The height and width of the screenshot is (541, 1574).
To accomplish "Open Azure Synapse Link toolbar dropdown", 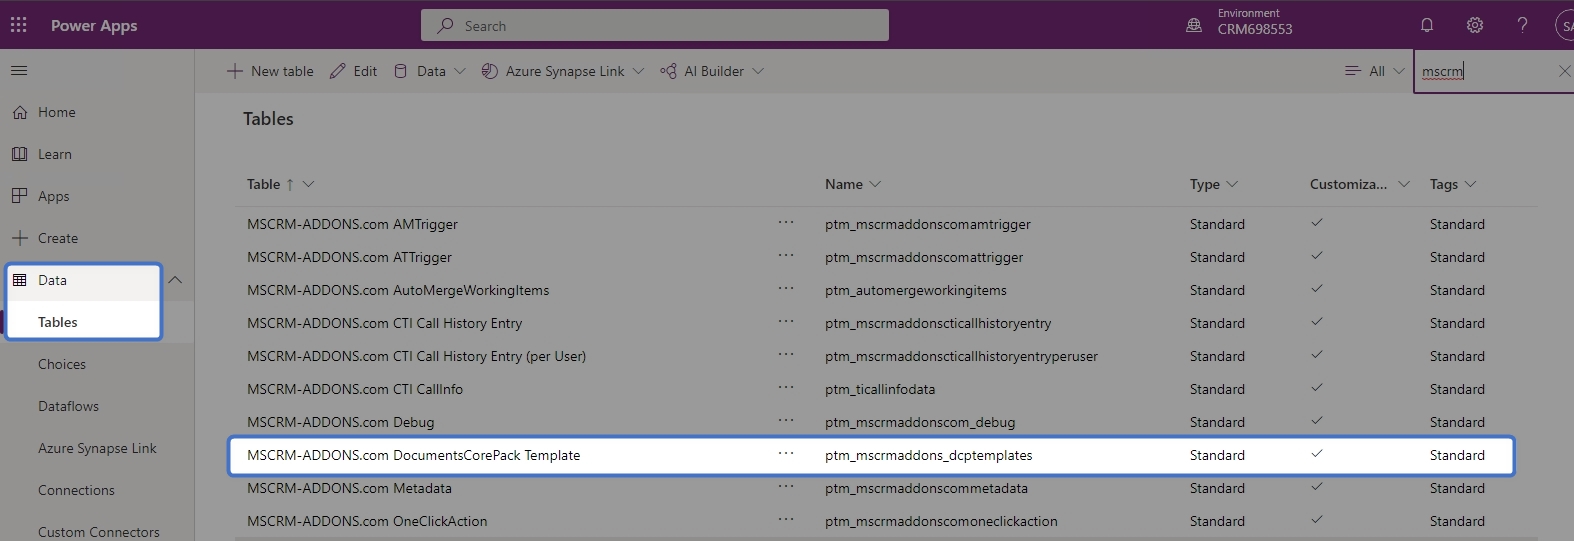I will [563, 71].
